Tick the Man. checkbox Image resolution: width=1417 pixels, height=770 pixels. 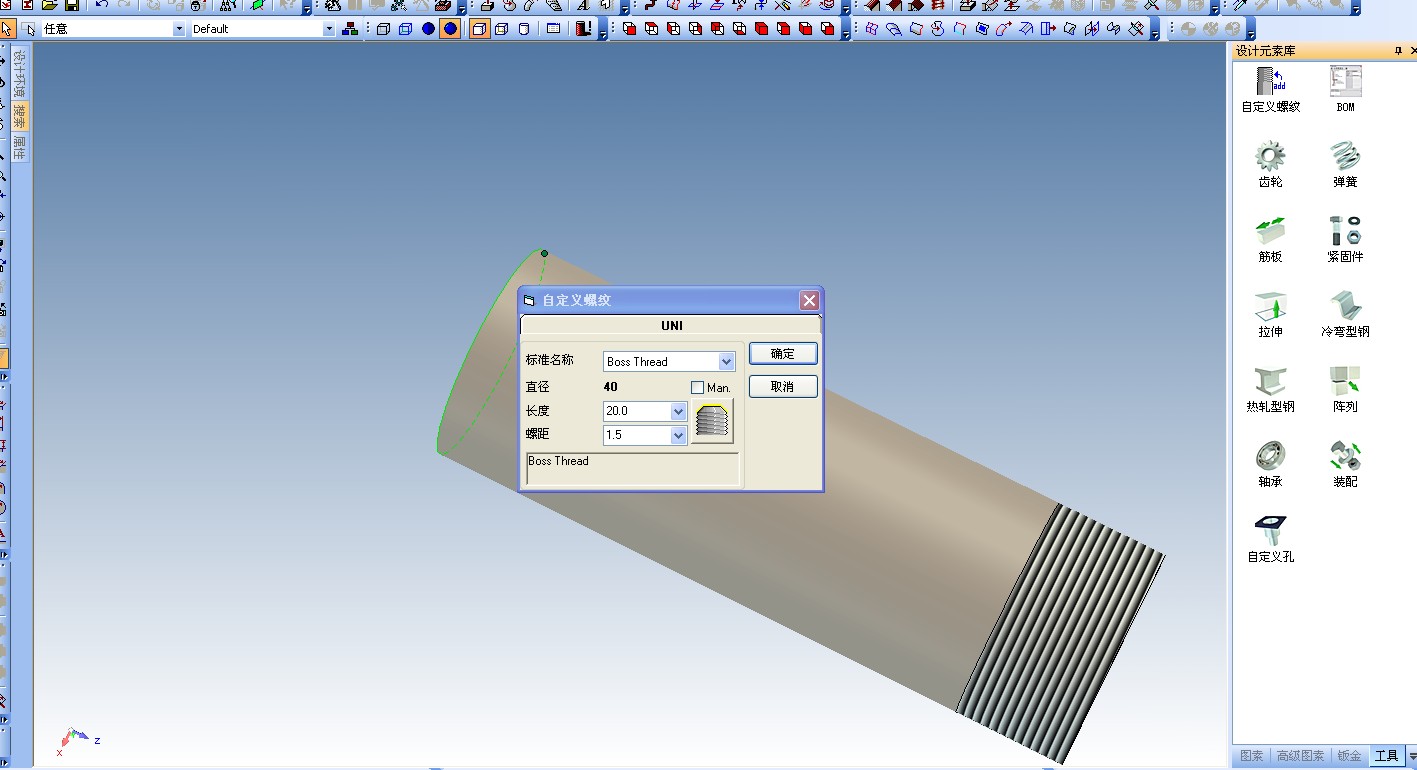[697, 387]
